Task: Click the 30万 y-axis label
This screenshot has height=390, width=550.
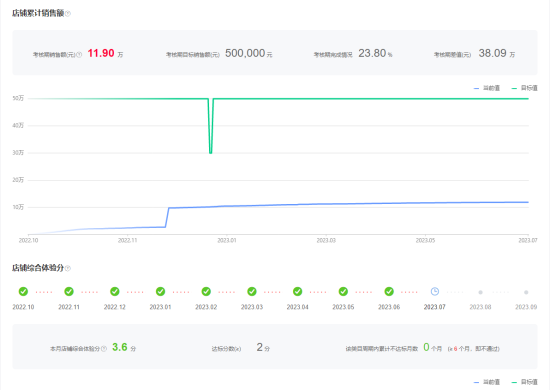Action: (18, 153)
